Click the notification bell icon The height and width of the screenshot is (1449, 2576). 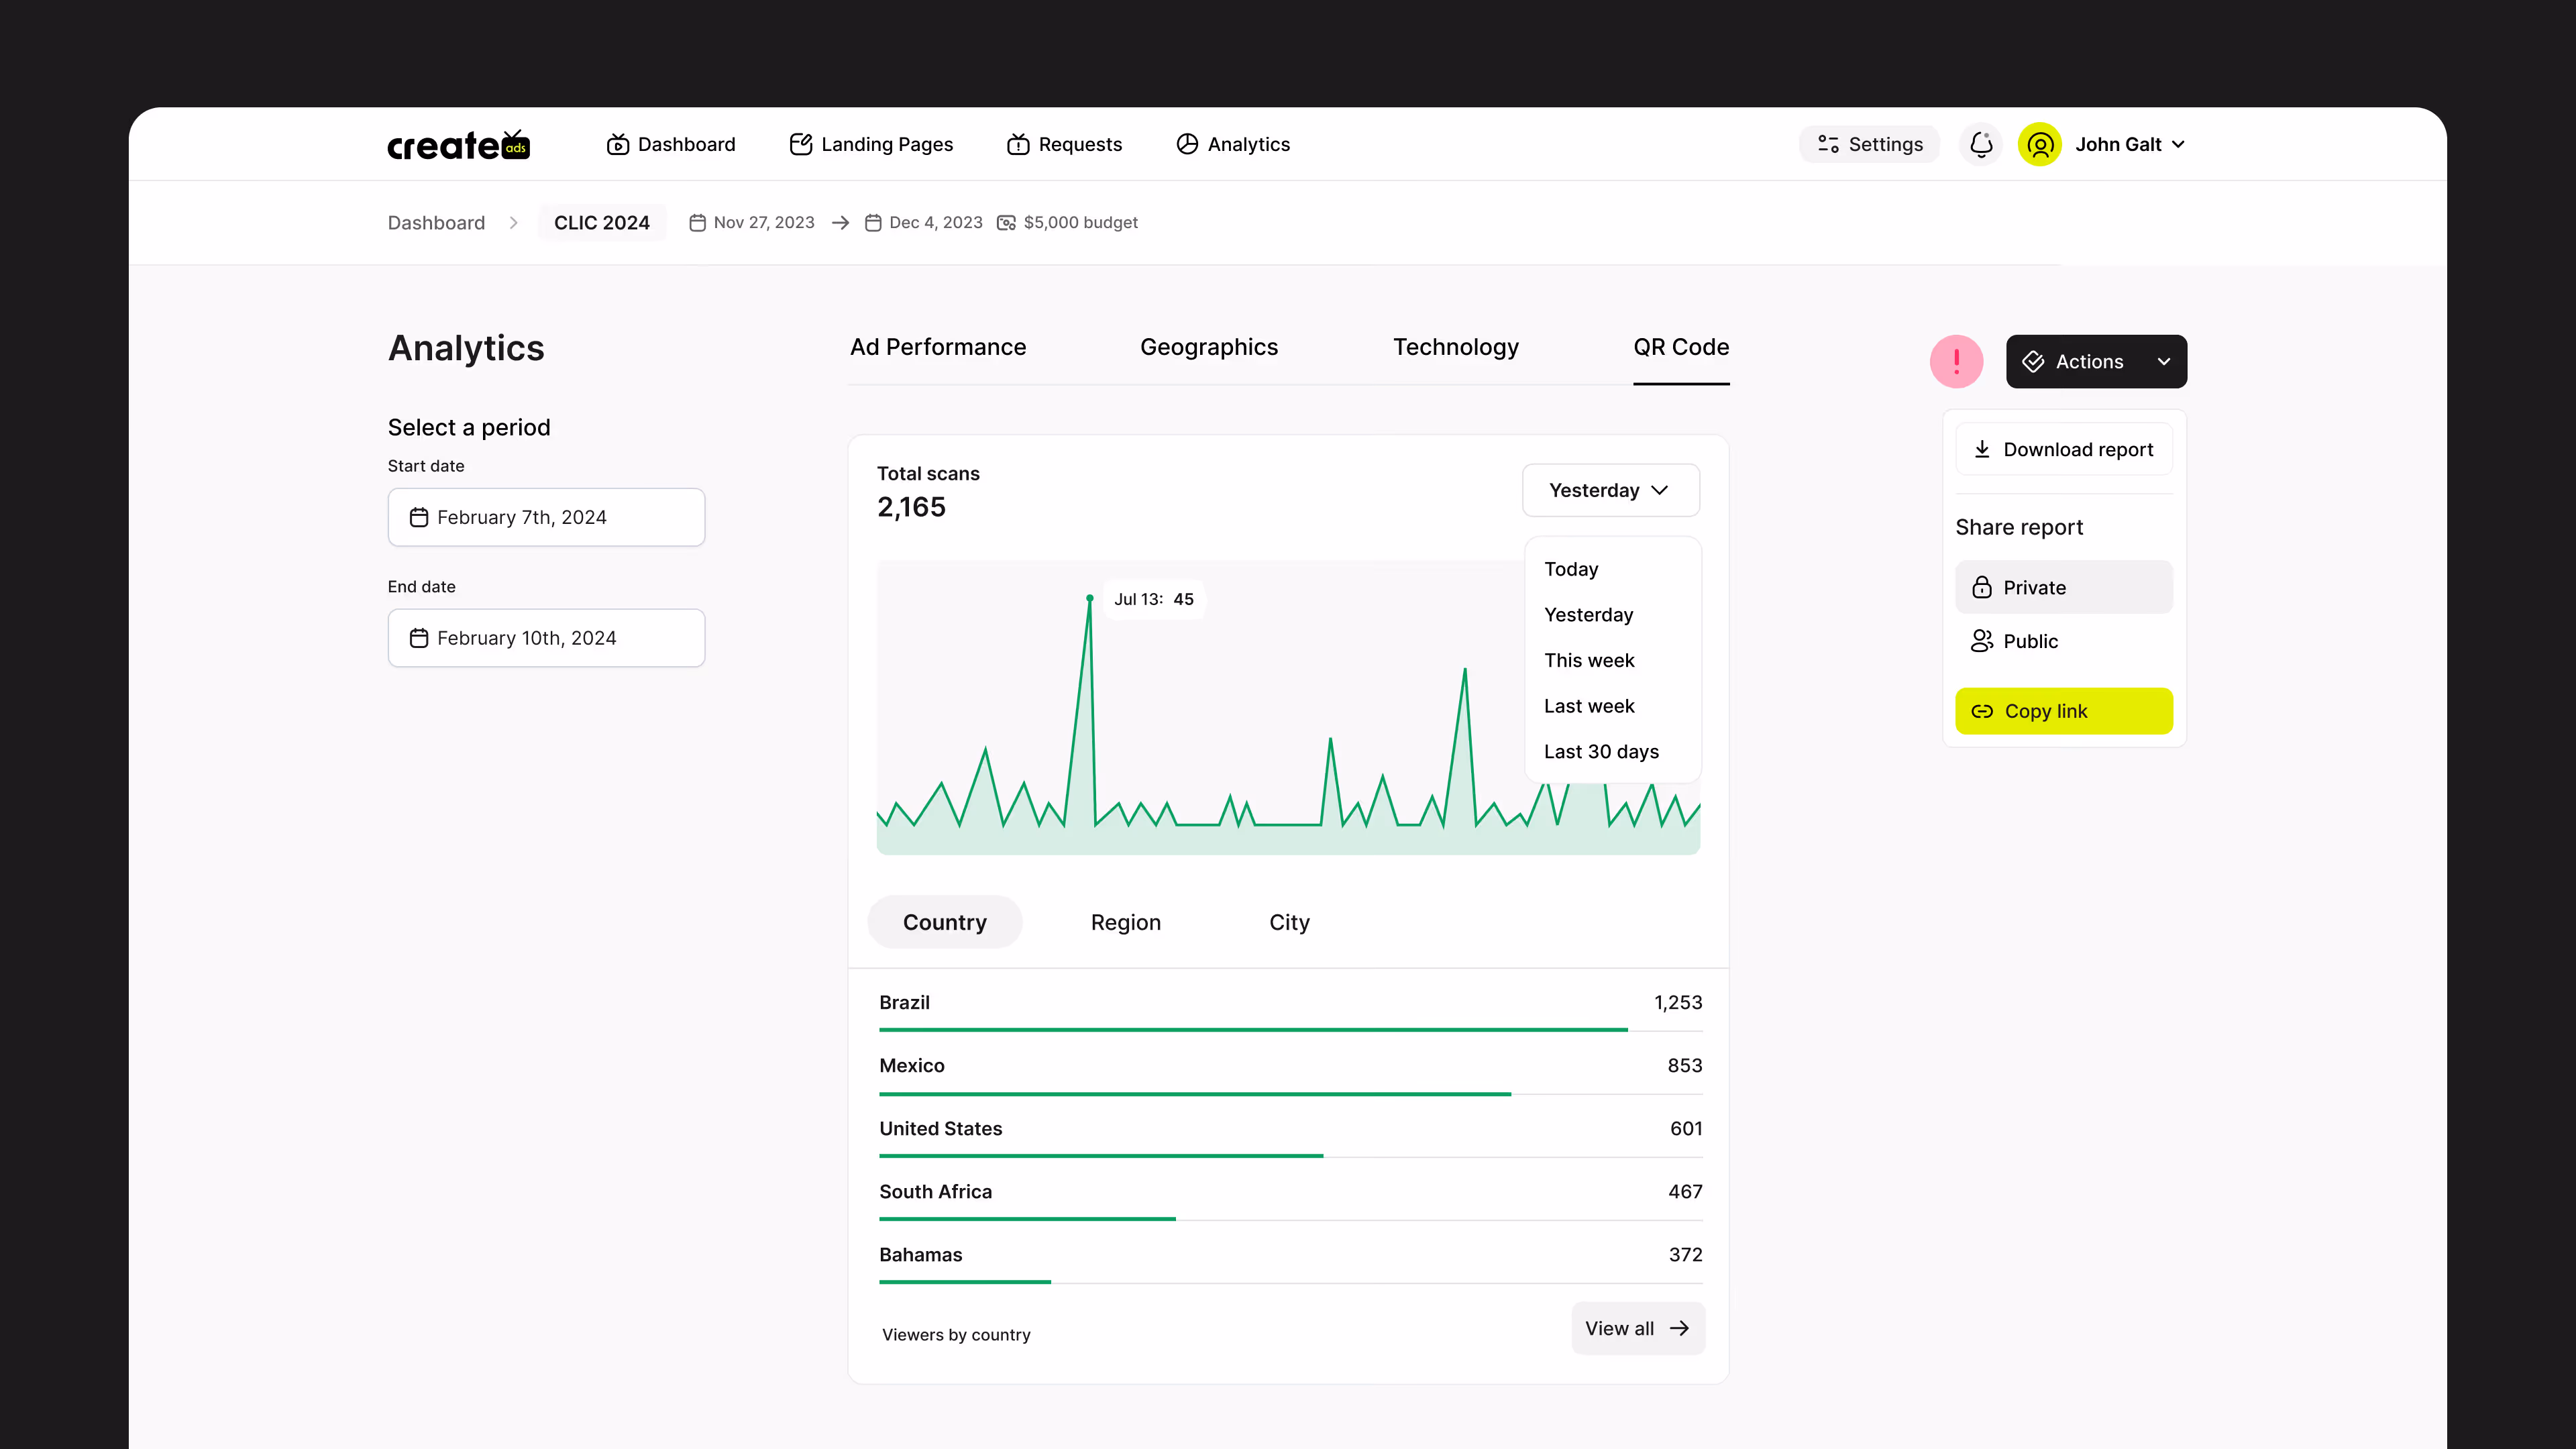point(1981,144)
